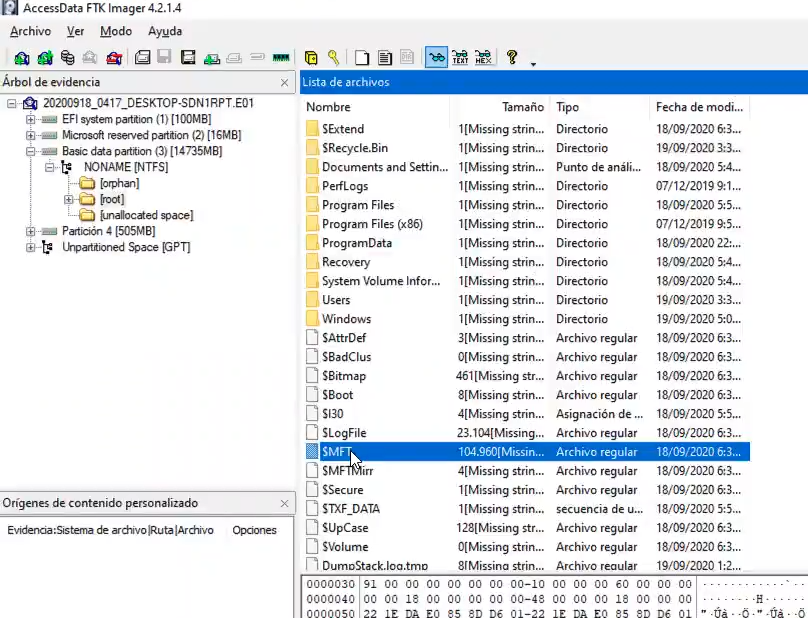The height and width of the screenshot is (618, 808).
Task: Click Export Logical Image (AD1) icon
Action: tap(188, 57)
